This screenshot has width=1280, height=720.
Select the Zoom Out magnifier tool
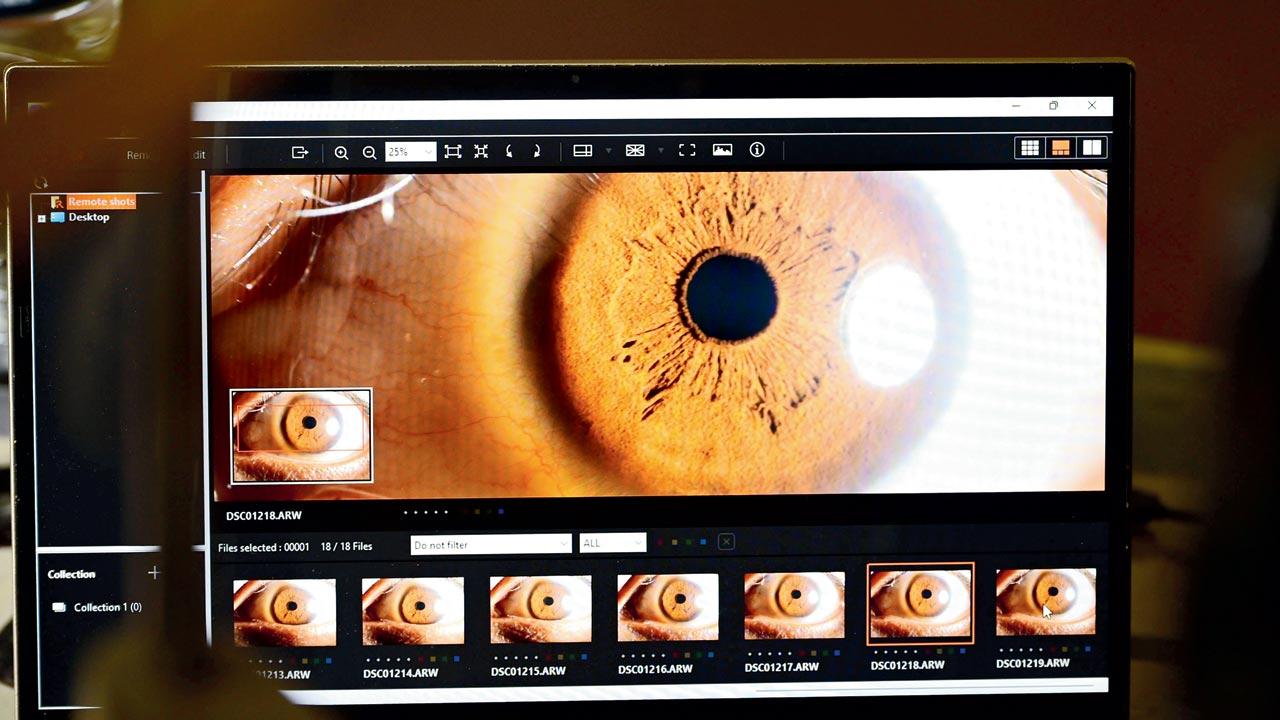(369, 151)
